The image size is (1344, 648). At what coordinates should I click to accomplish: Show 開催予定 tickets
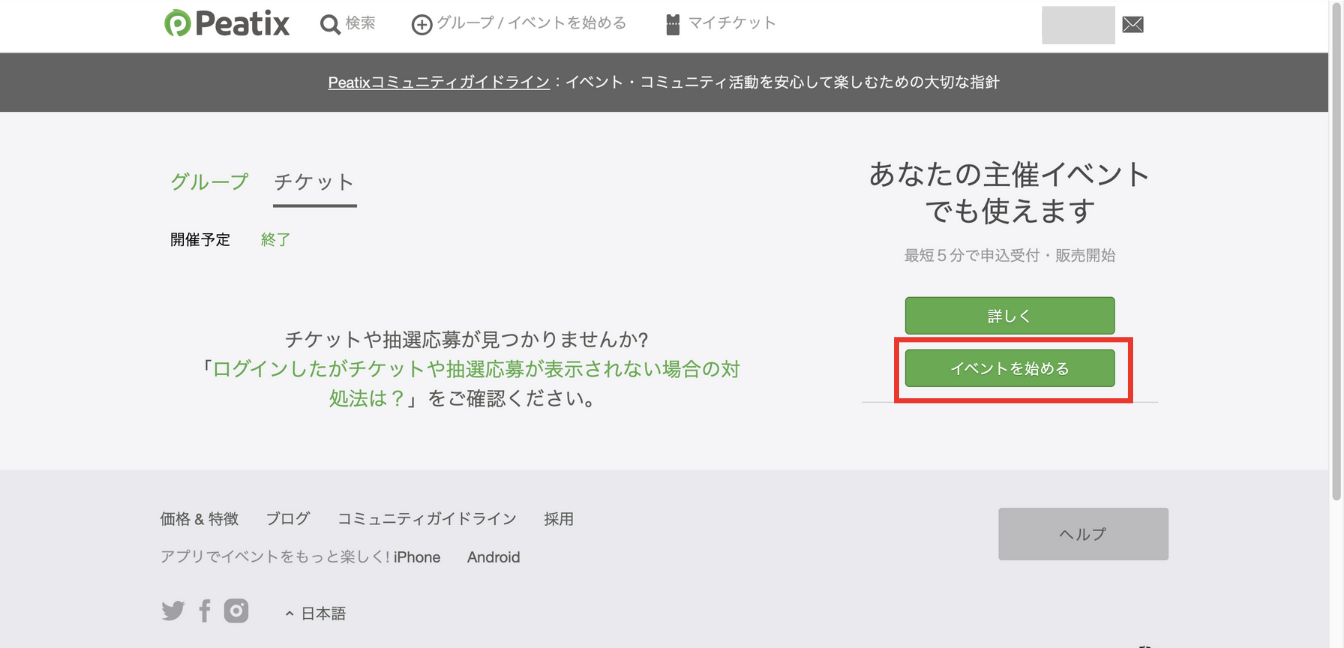200,239
